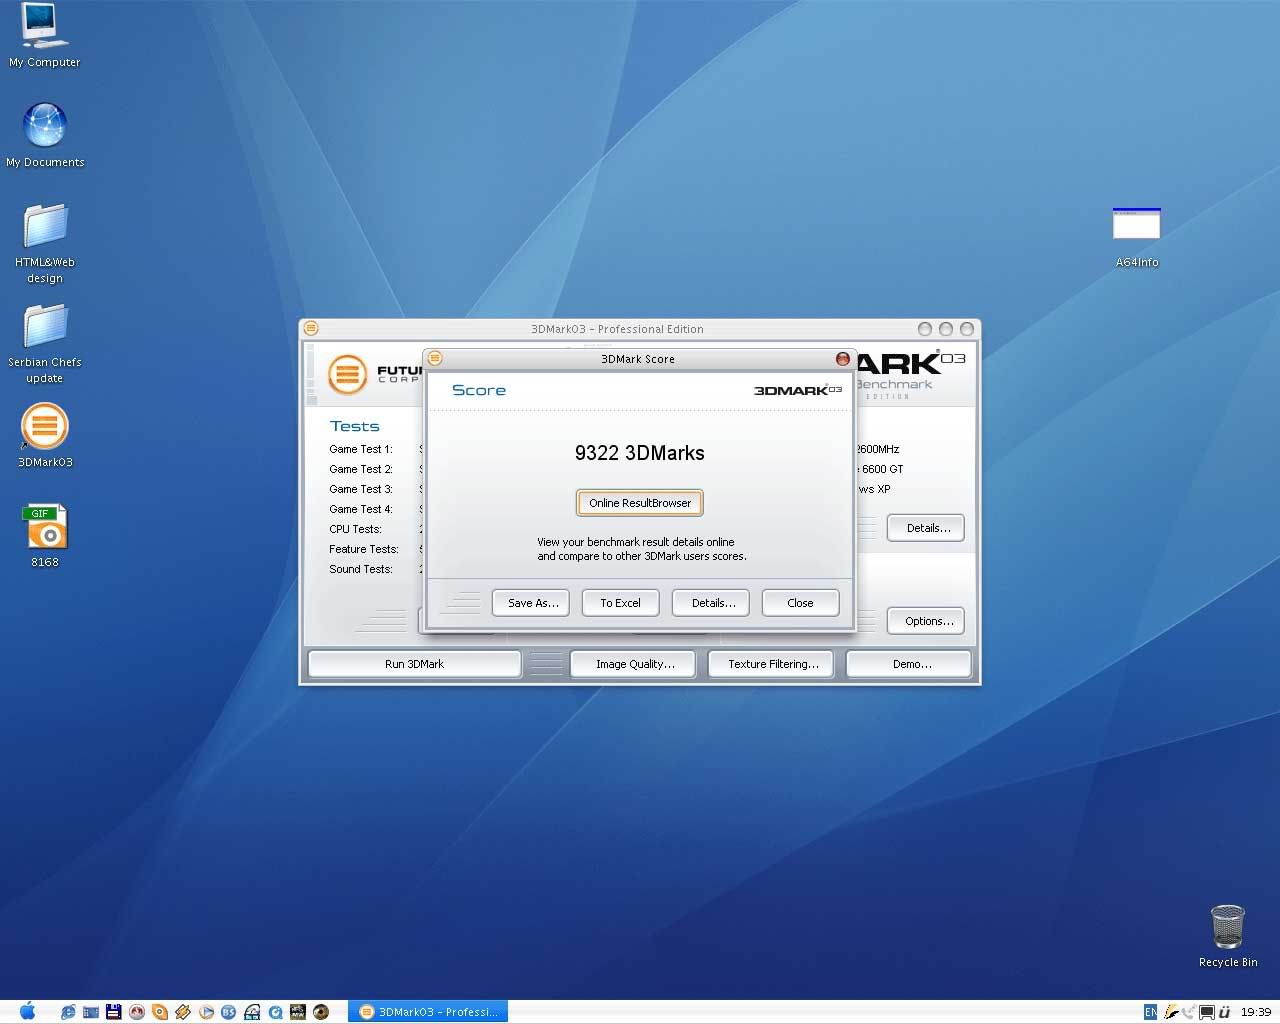Click Save As... in the Score dialog
The width and height of the screenshot is (1280, 1024).
[531, 603]
